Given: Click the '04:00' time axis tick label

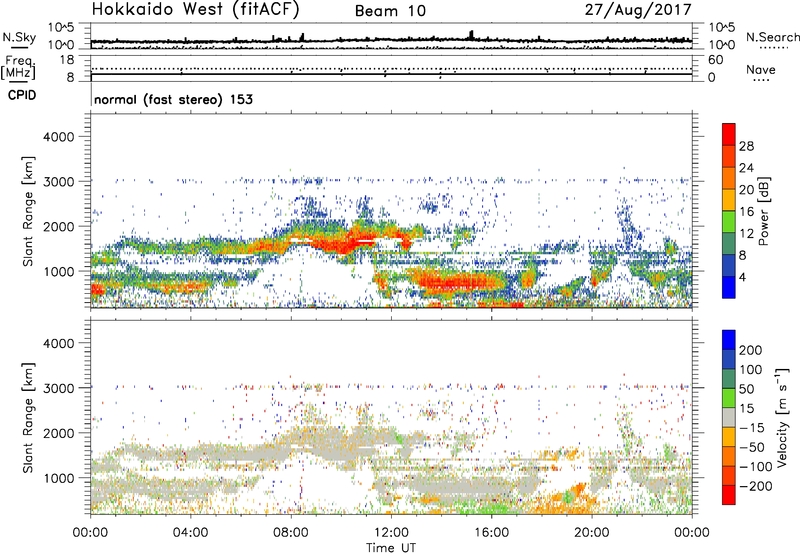Looking at the screenshot, I should coord(190,533).
